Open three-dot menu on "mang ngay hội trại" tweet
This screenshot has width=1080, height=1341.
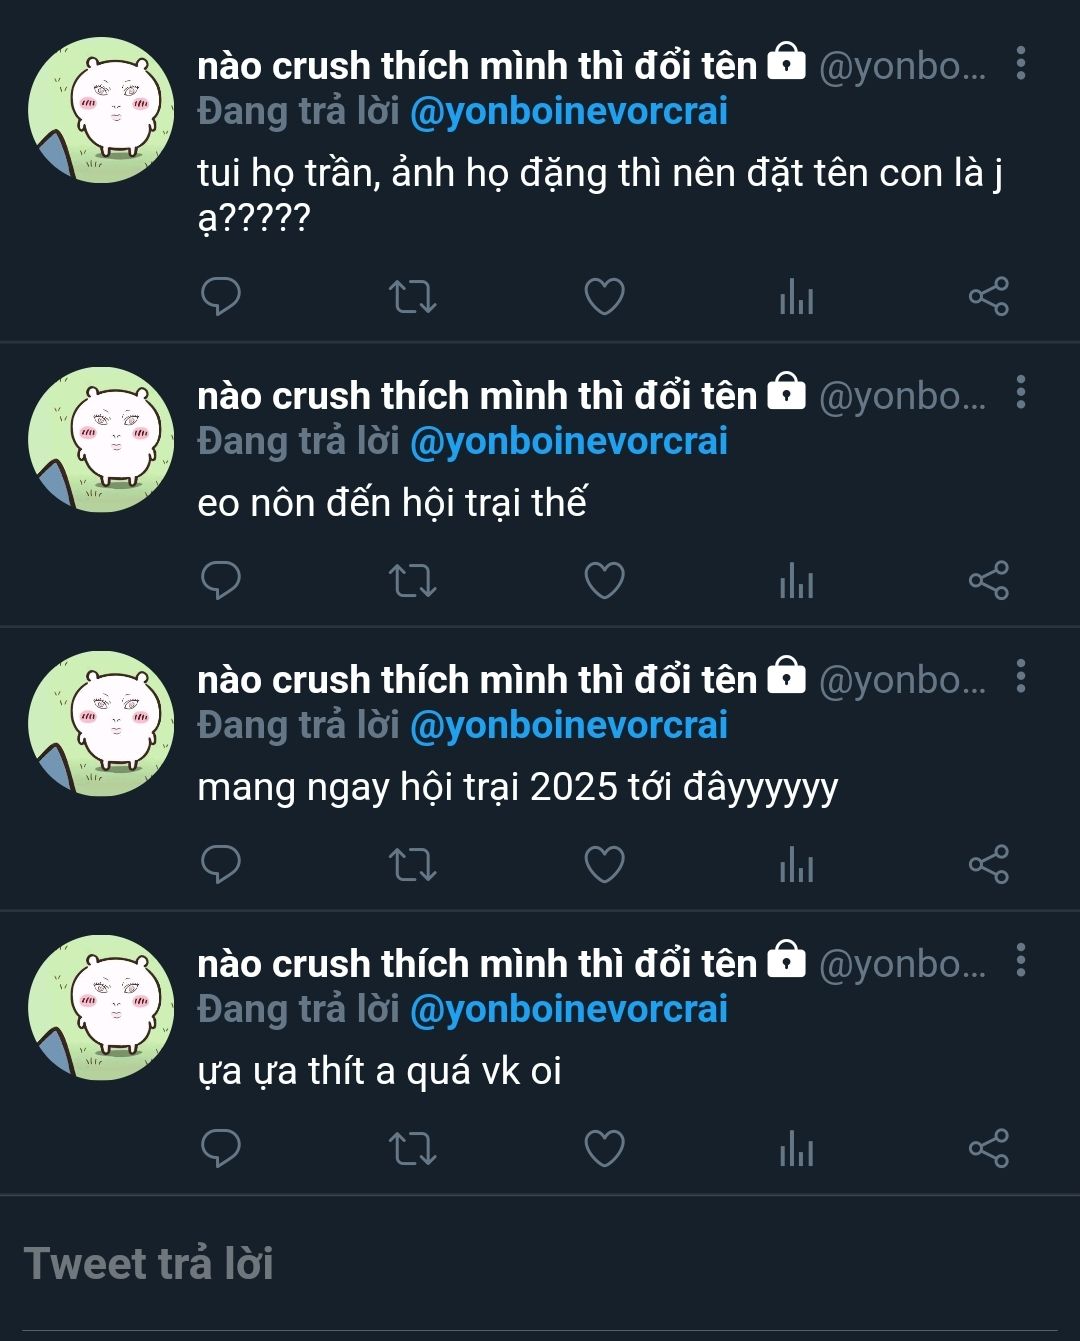[1020, 677]
